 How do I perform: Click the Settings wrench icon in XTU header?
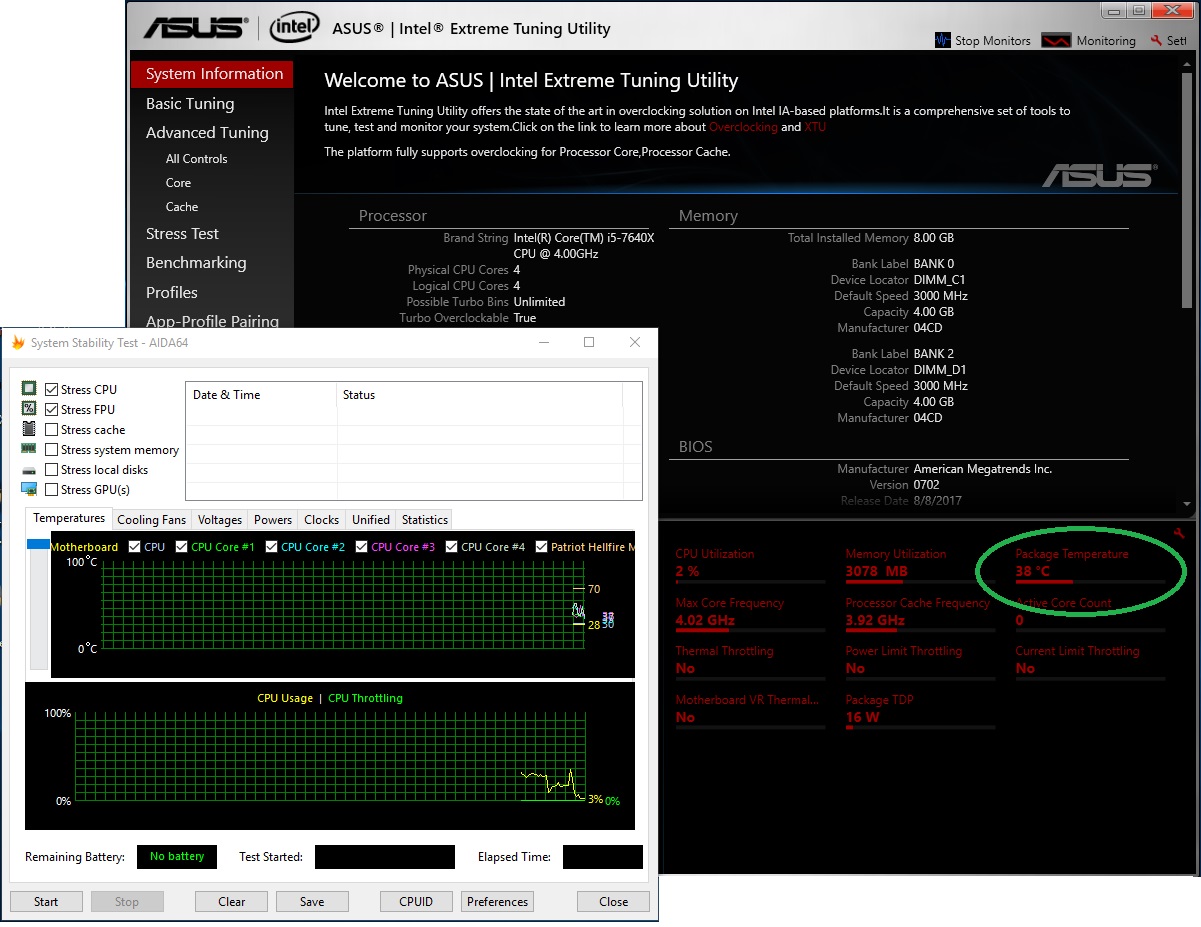tap(1156, 41)
